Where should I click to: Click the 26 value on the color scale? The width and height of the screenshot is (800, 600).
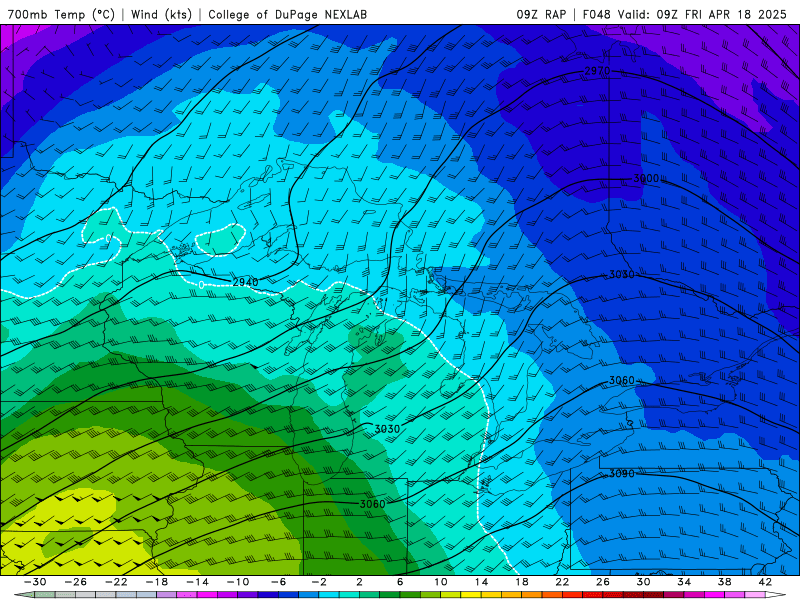(x=603, y=582)
